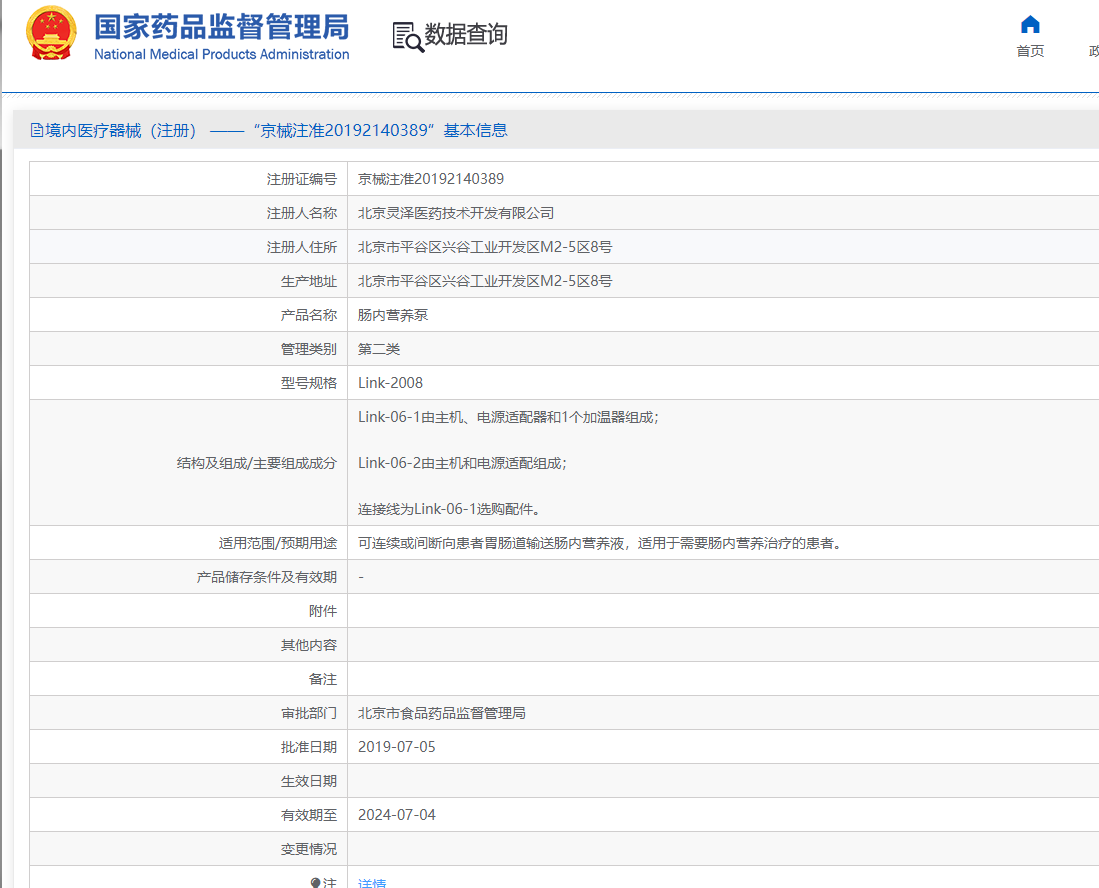Click the 境内医疗器械（注册）基本信息 header
Viewport: 1099px width, 888px height.
(x=269, y=130)
